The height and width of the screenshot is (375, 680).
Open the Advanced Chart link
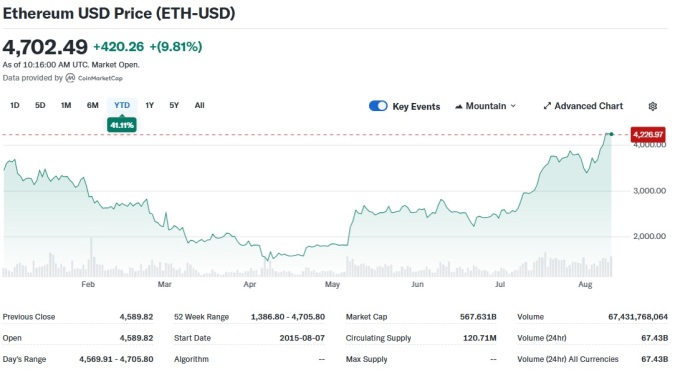click(583, 106)
